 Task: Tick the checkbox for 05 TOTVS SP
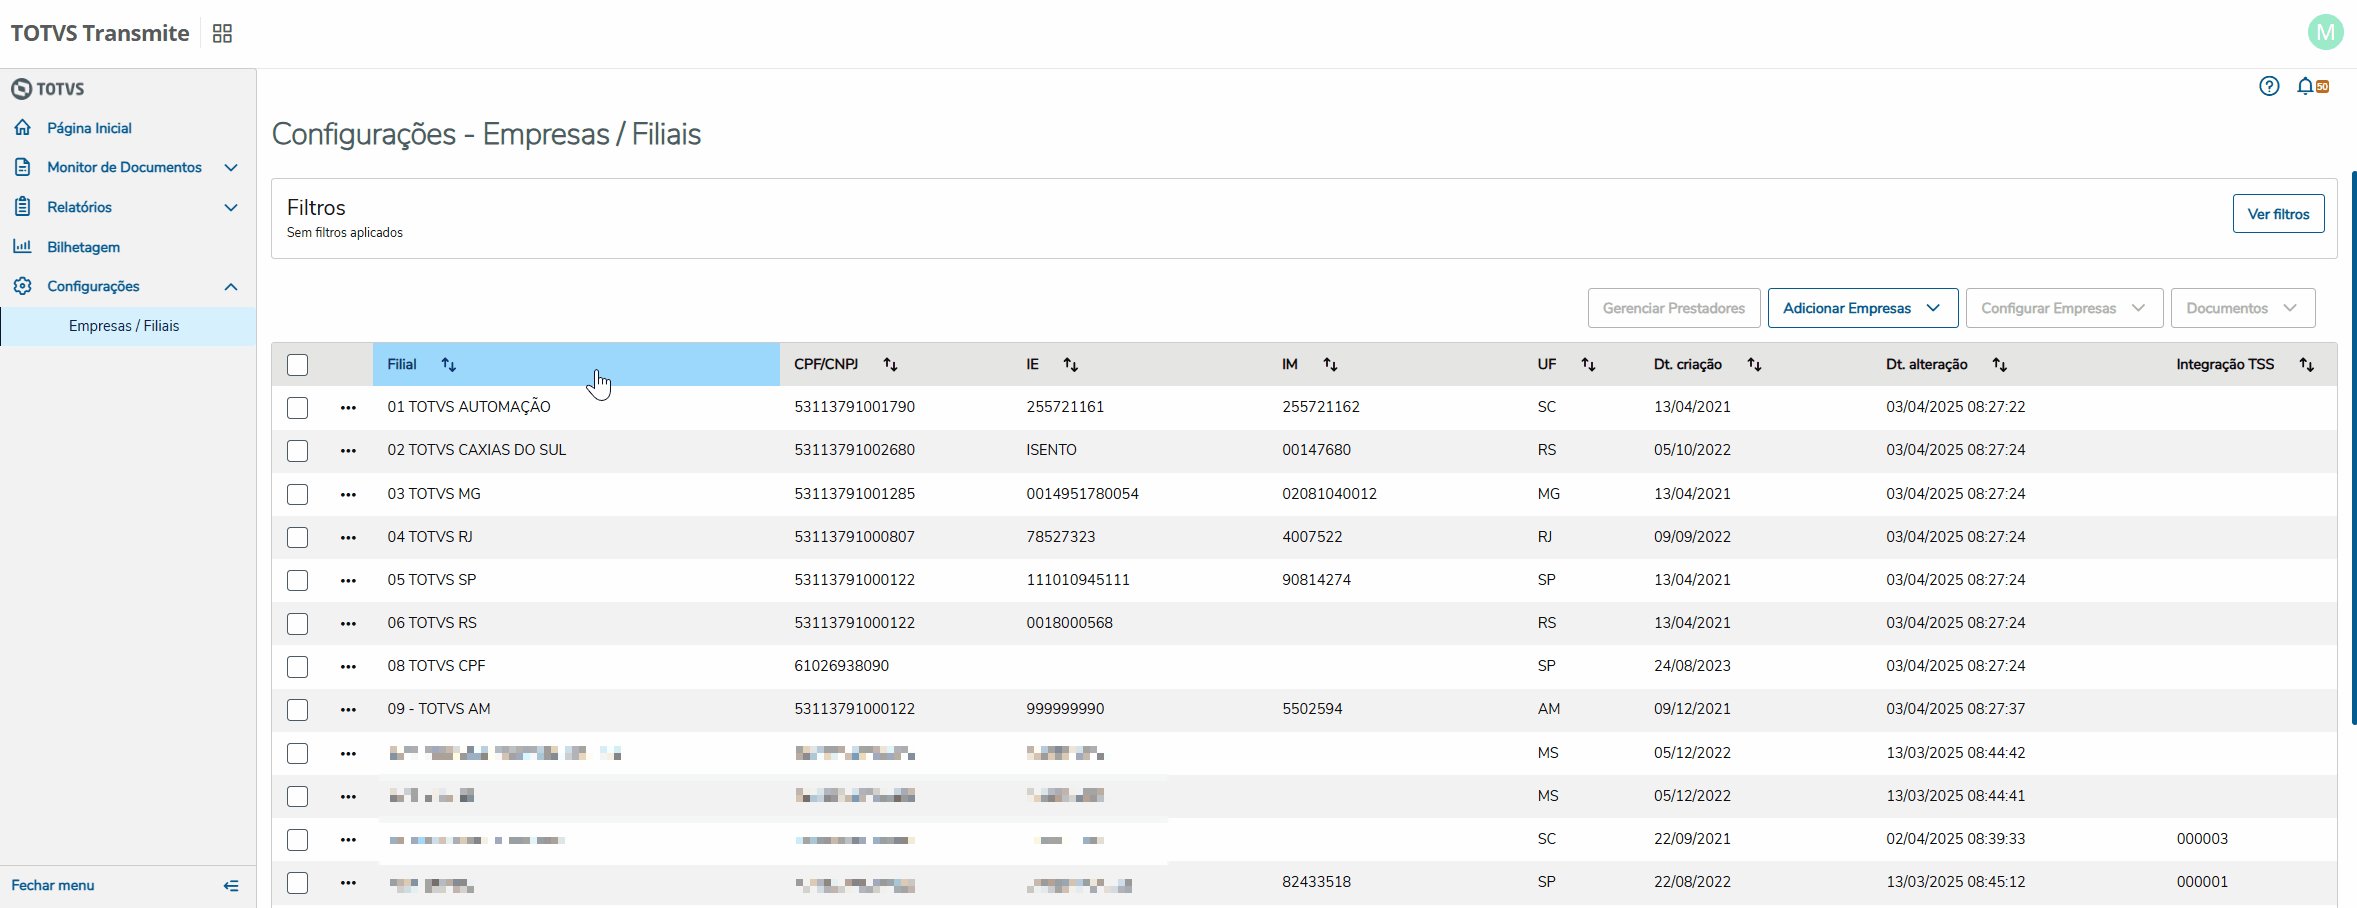coord(297,580)
